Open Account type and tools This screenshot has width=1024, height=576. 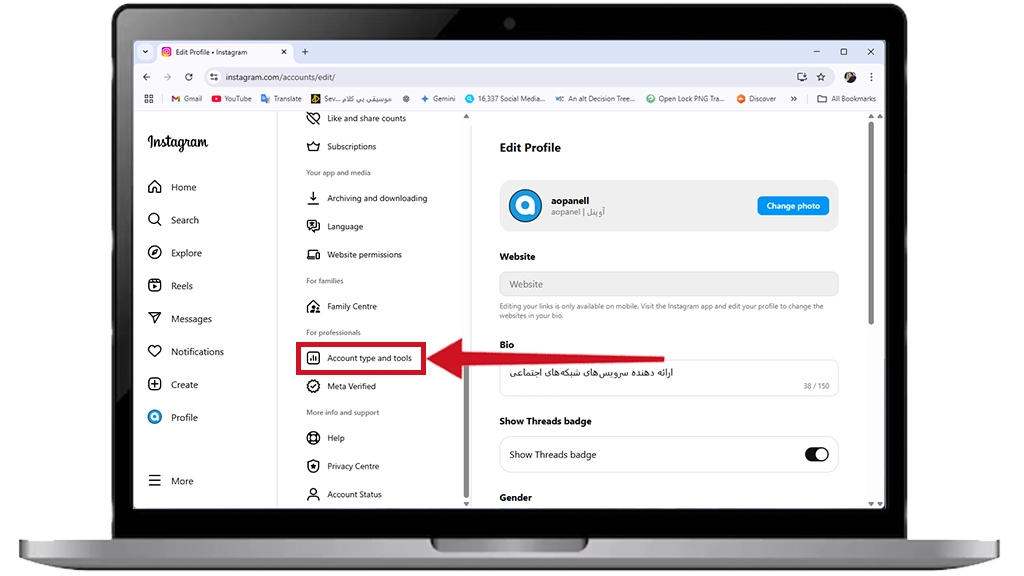pos(360,358)
